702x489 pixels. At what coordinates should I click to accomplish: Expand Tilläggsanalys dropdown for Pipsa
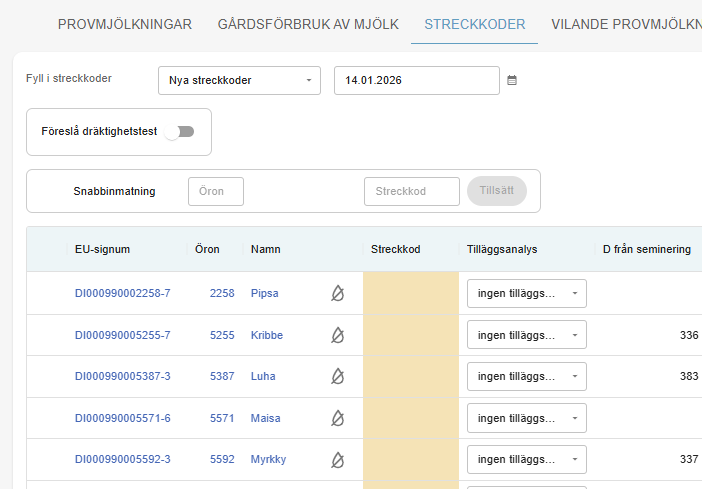click(526, 293)
